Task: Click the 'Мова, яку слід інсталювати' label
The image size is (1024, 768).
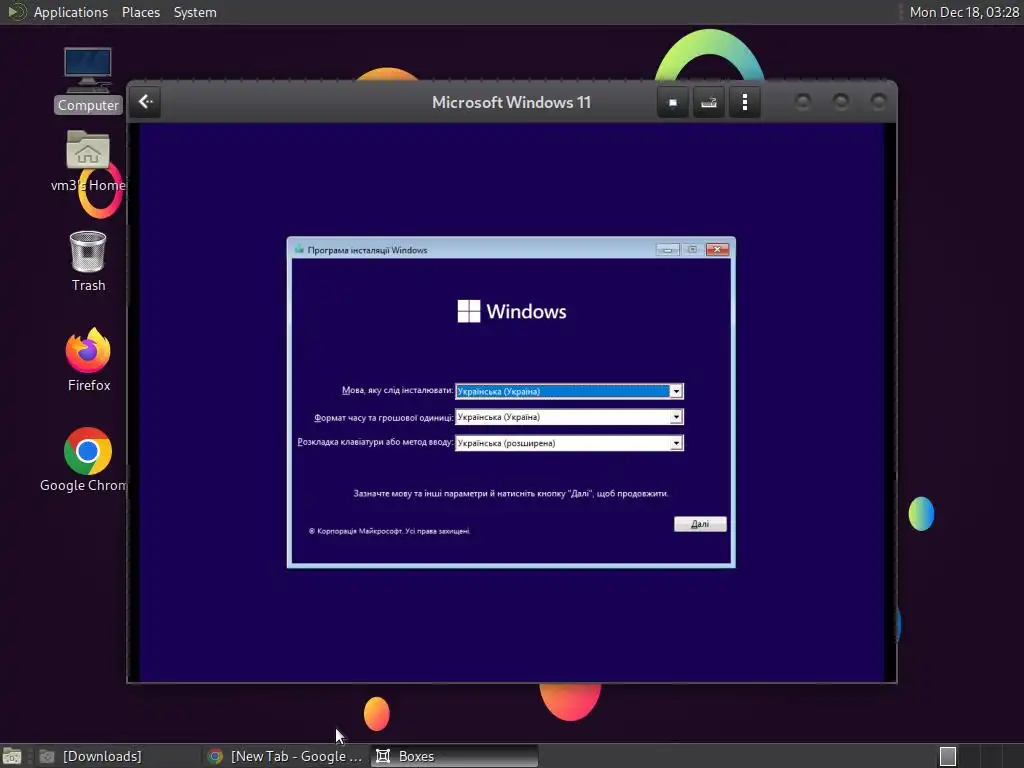Action: (397, 390)
